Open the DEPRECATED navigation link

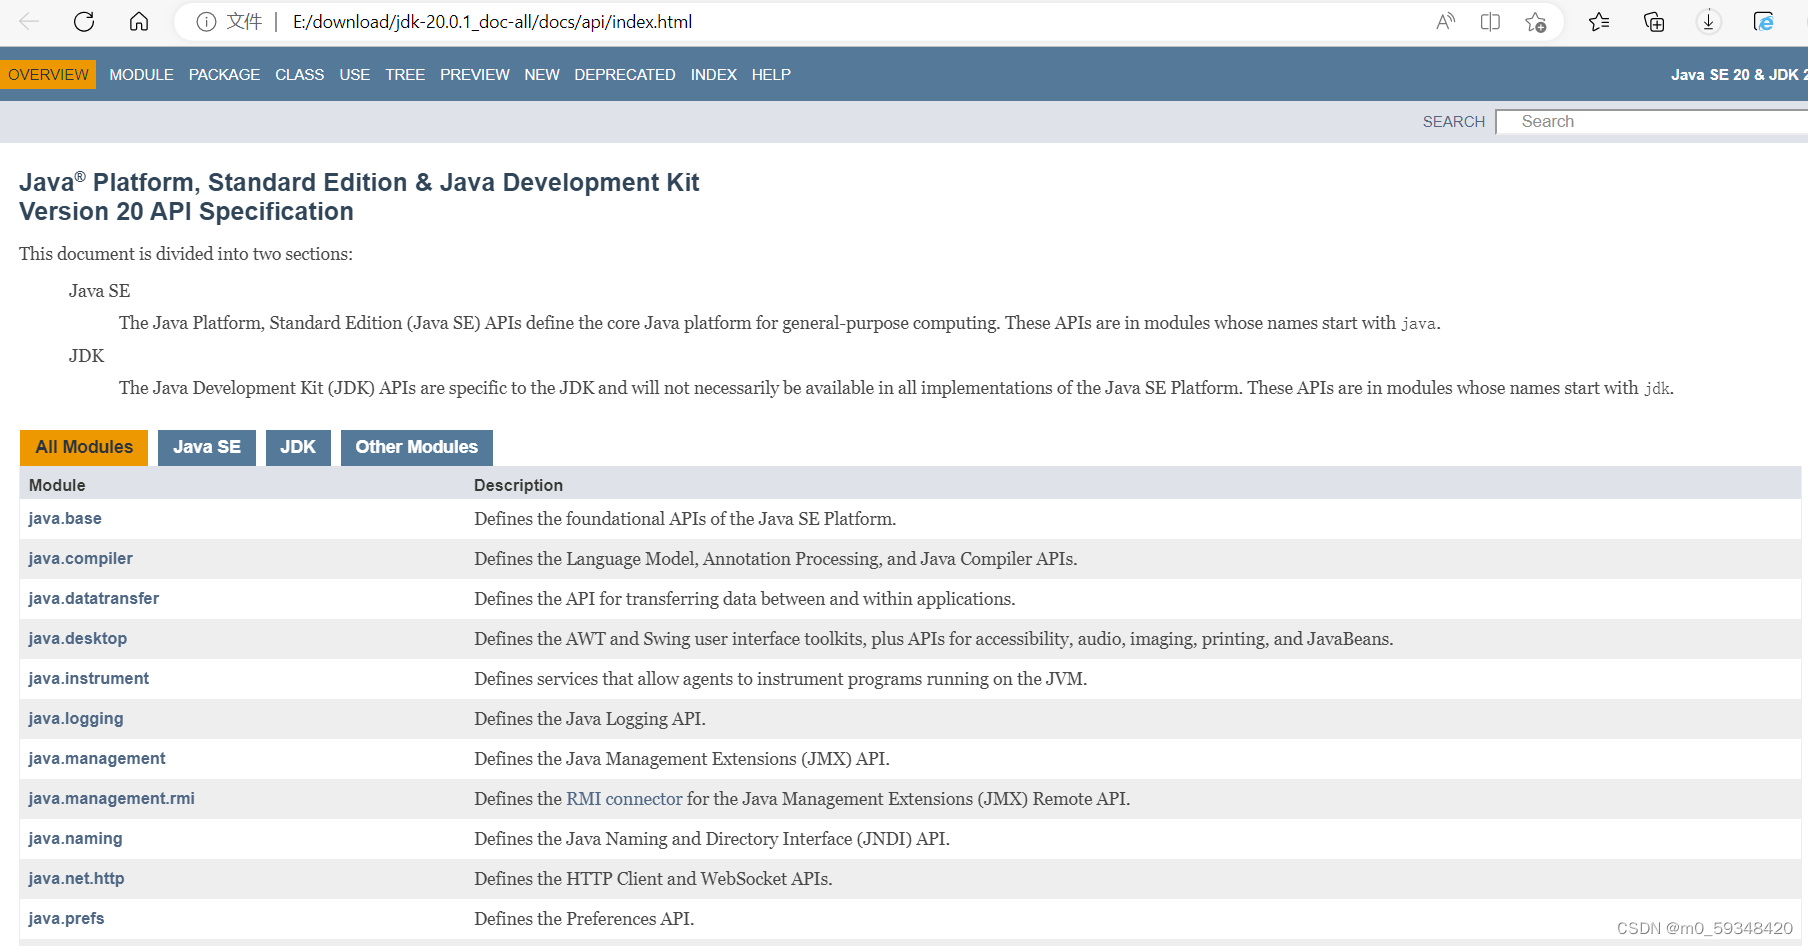point(625,75)
